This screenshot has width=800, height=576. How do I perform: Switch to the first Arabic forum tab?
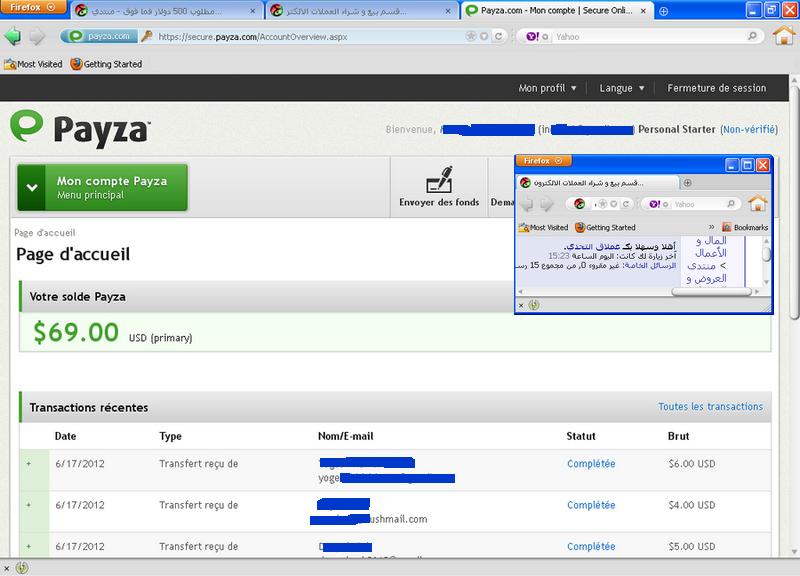coord(167,11)
